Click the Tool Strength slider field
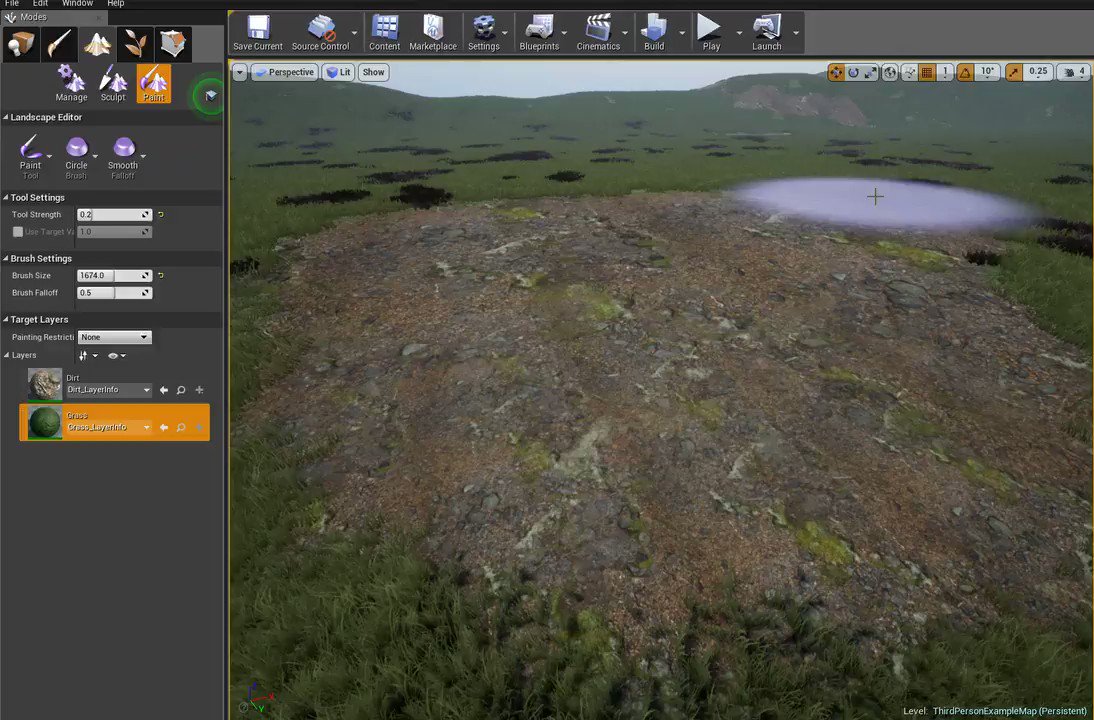The height and width of the screenshot is (720, 1094). tap(114, 215)
